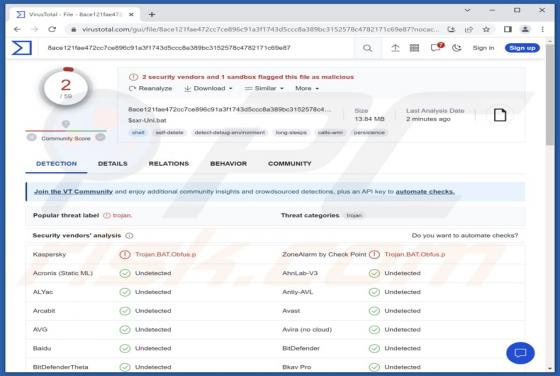This screenshot has width=560, height=376.
Task: Open the notifications icon with red badge
Action: [x=437, y=47]
